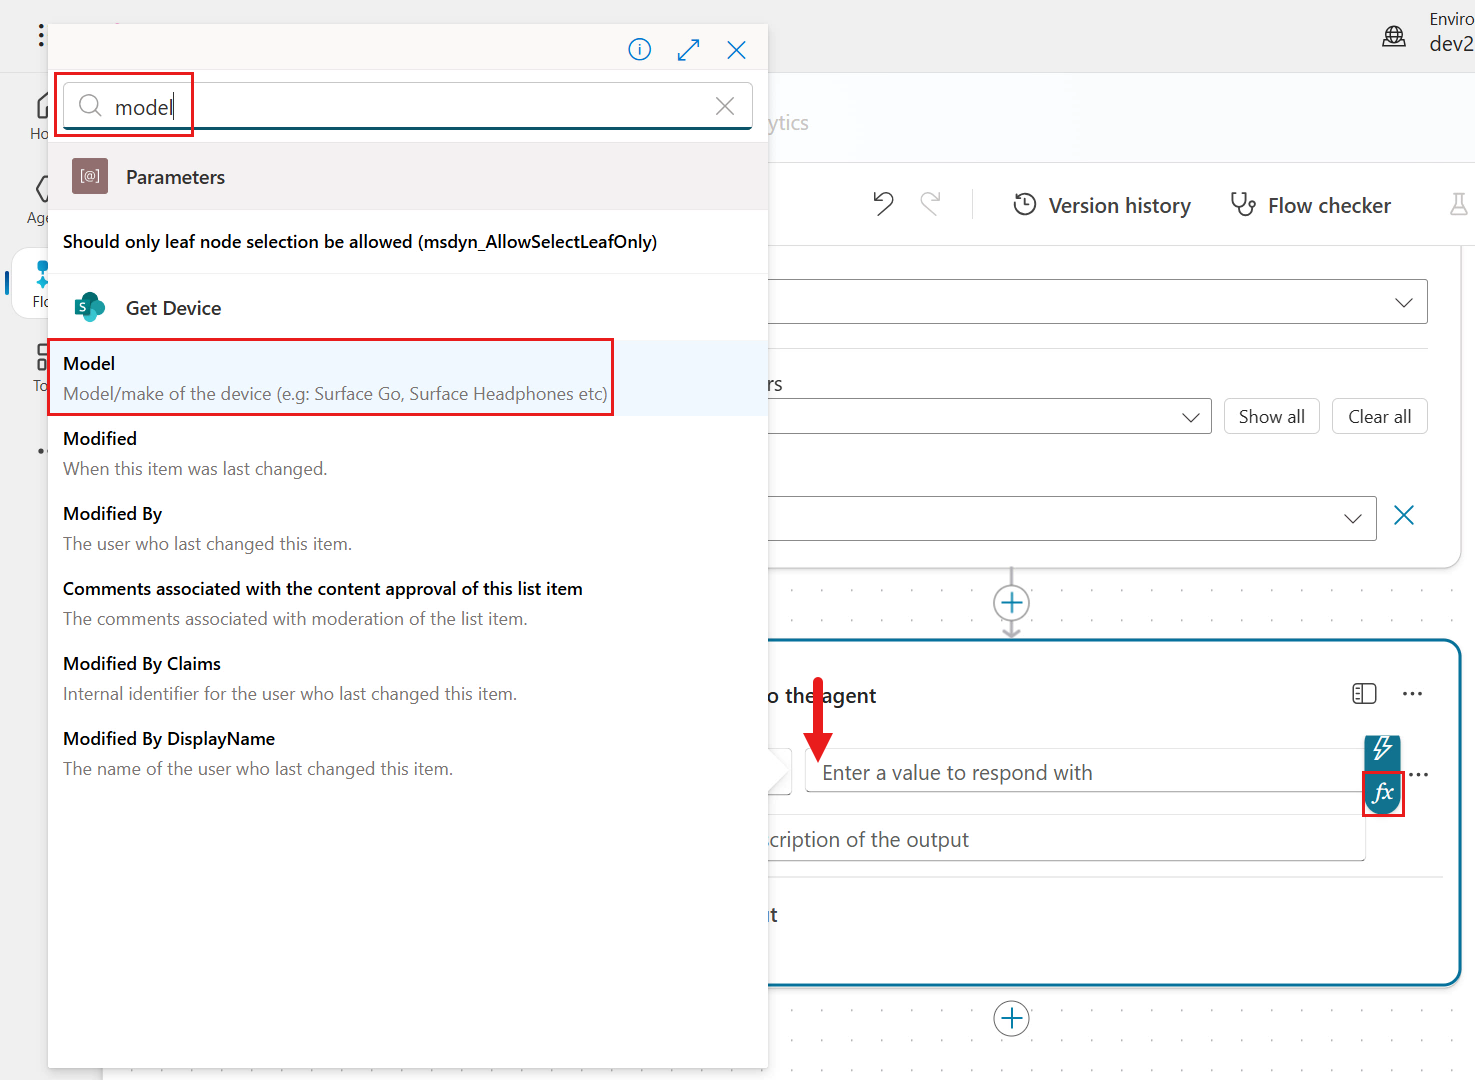Open the first dropdown chevron at top right

[x=1403, y=301]
